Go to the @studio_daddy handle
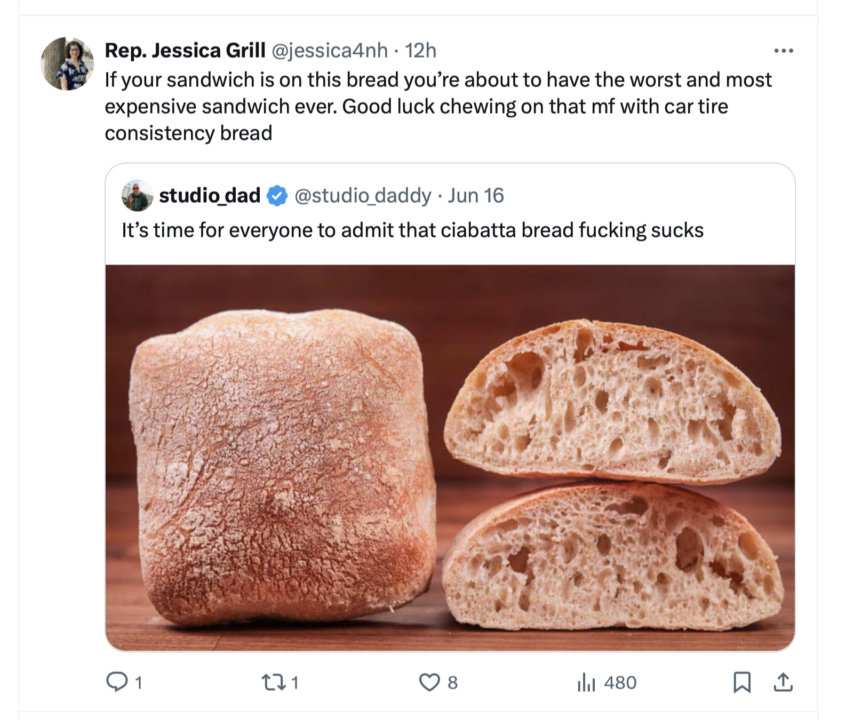This screenshot has height=720, width=846. pyautogui.click(x=362, y=196)
